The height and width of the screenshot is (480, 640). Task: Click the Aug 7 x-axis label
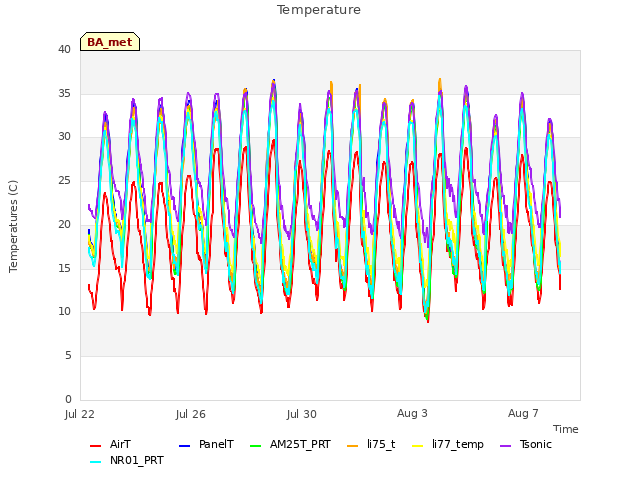(x=523, y=413)
